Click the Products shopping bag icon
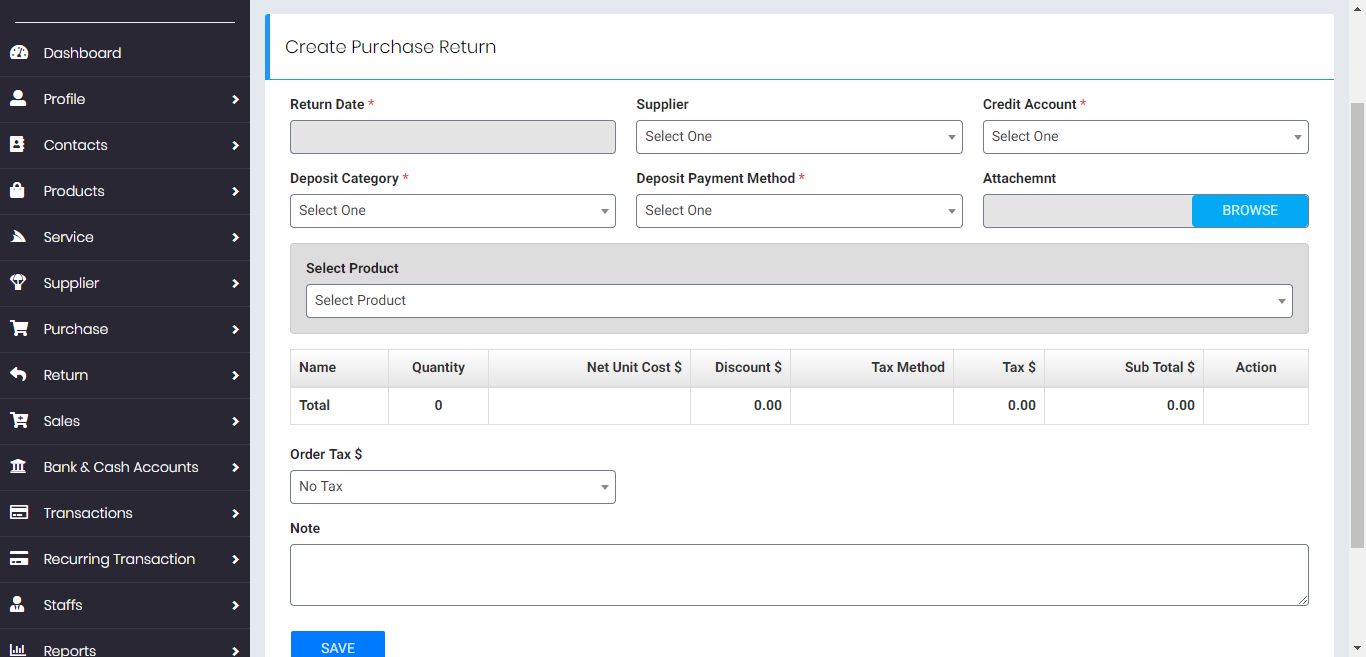Image resolution: width=1366 pixels, height=657 pixels. [18, 191]
